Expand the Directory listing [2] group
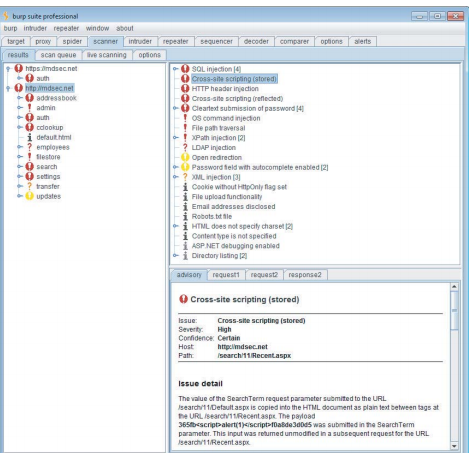 click(175, 256)
